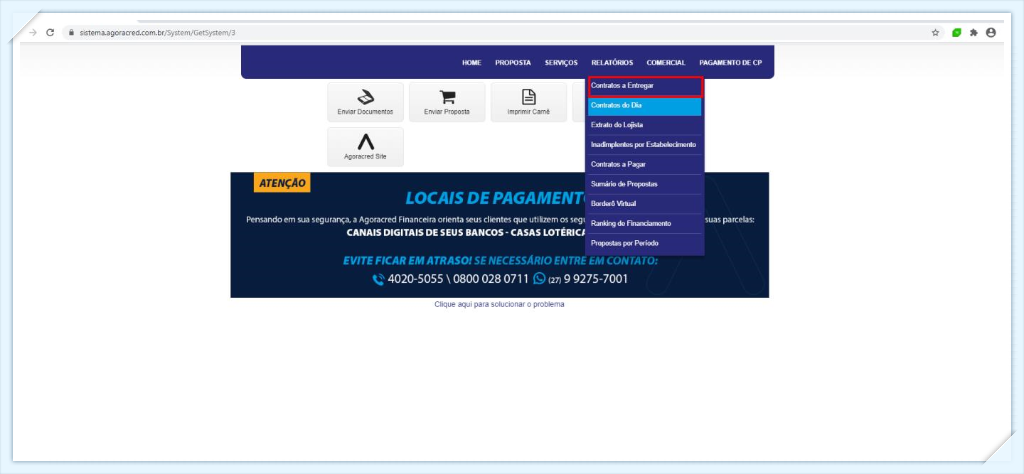
Task: Select Contratos do Dia report
Action: pos(645,106)
